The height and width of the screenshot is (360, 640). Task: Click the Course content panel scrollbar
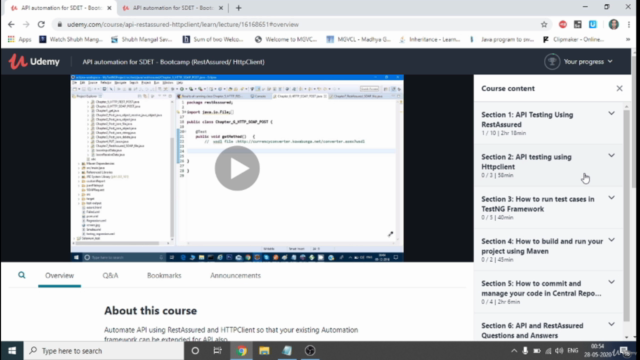click(627, 216)
